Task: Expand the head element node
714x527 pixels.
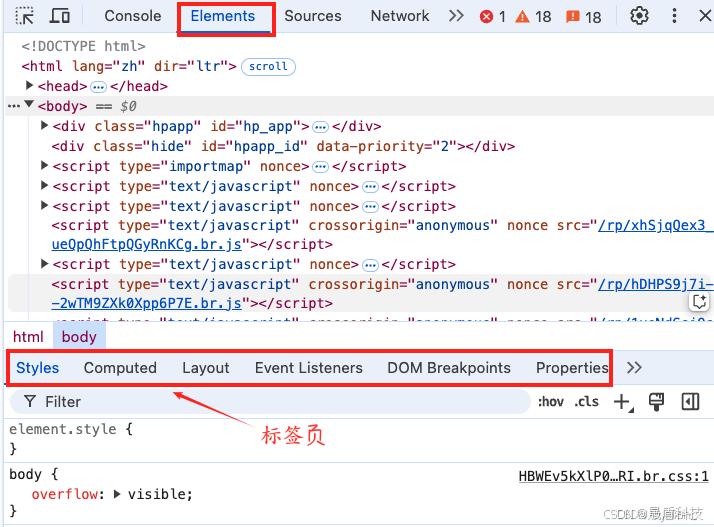Action: 29,85
